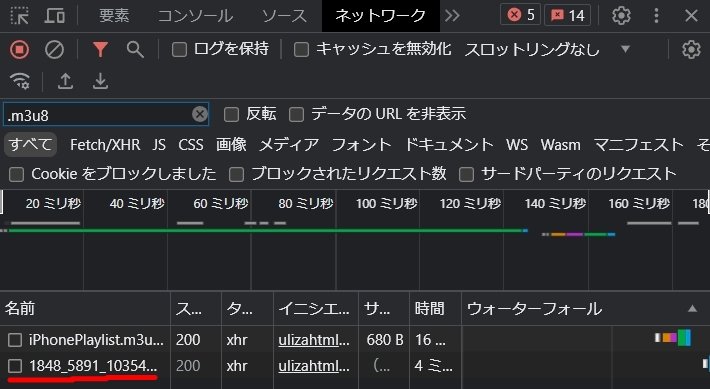
Task: Open ulizahtml initiator link for iPhonePlaylist
Action: [314, 340]
